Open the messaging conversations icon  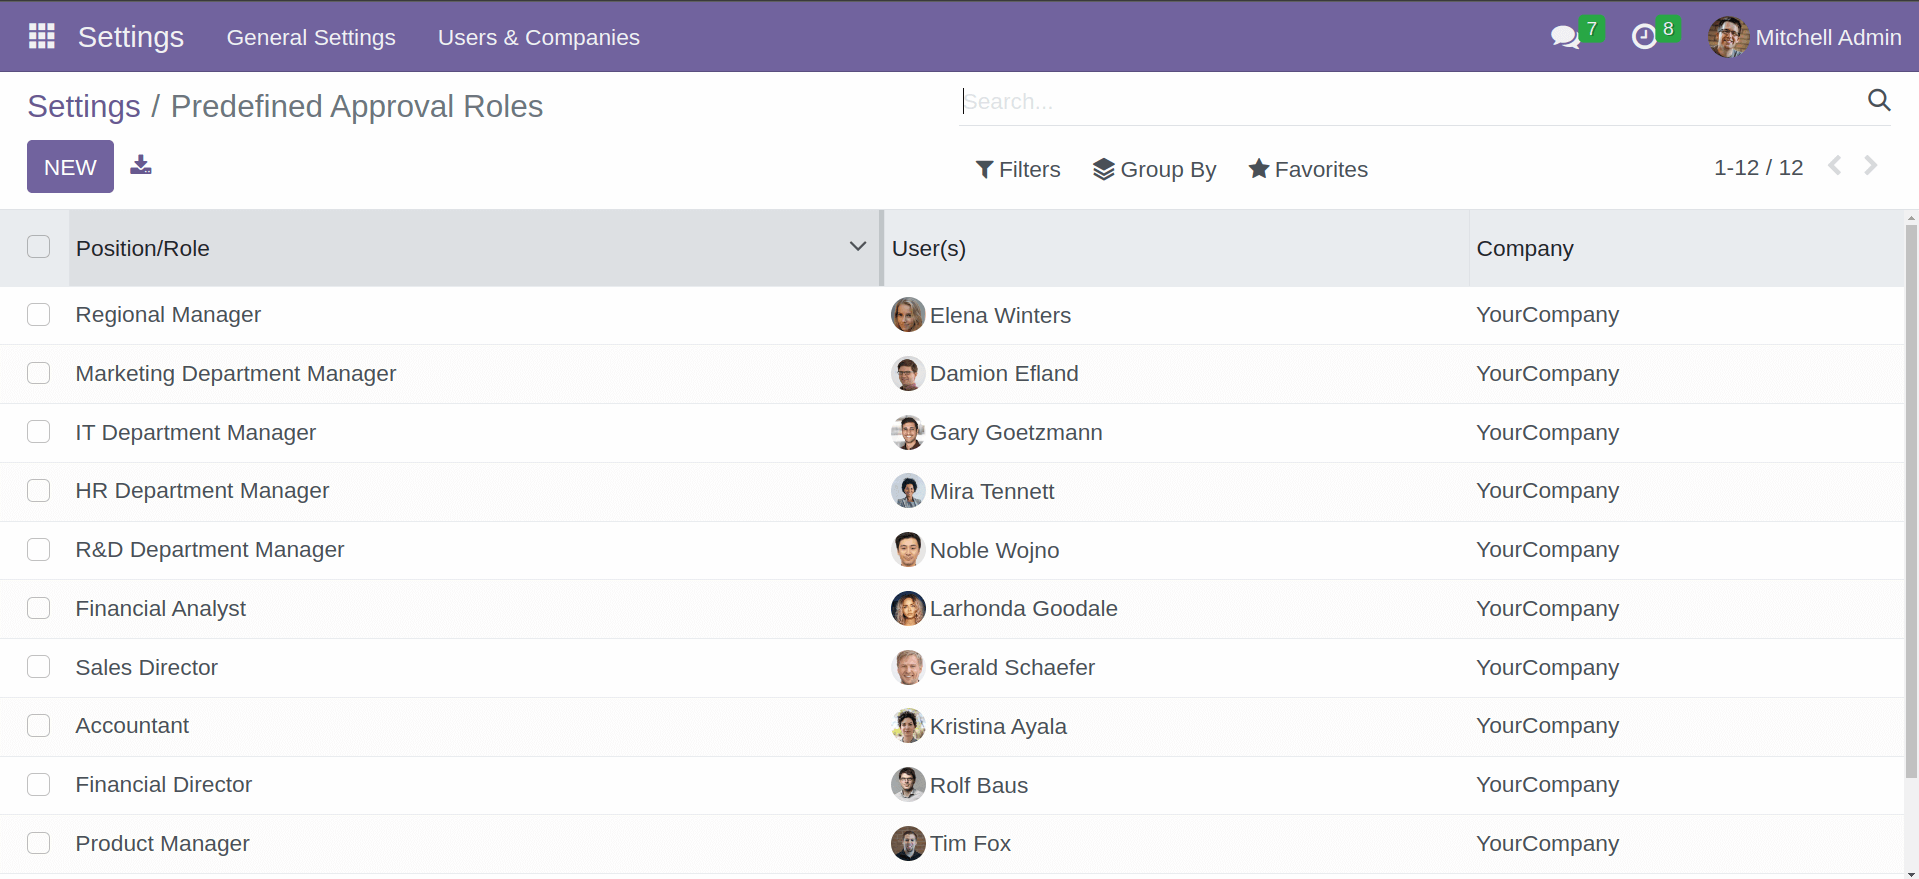point(1565,36)
